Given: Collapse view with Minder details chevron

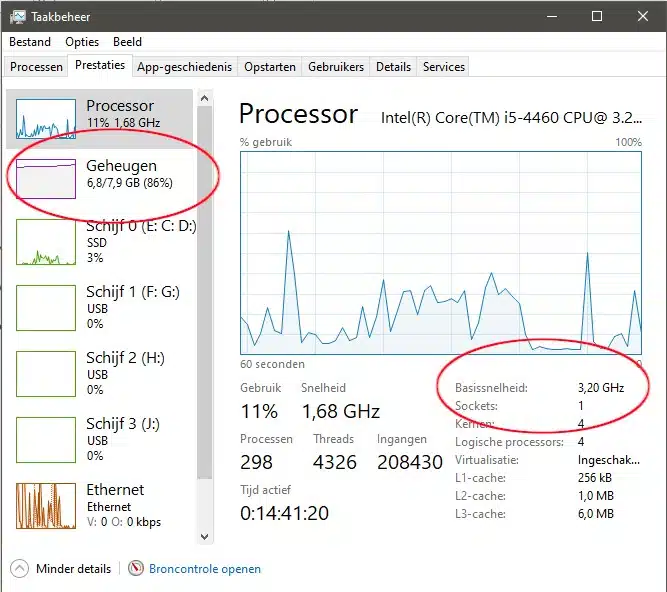Looking at the screenshot, I should point(20,569).
